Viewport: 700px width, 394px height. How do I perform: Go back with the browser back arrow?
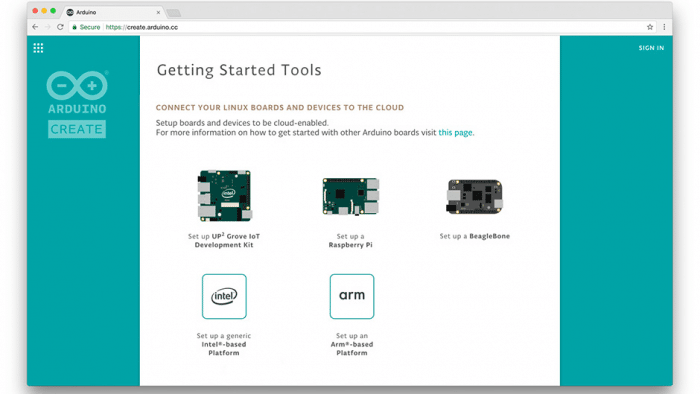point(35,27)
